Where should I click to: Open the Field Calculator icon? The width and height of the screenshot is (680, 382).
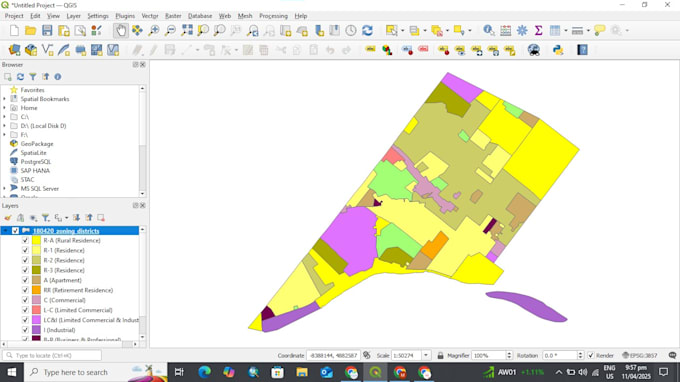(x=505, y=30)
